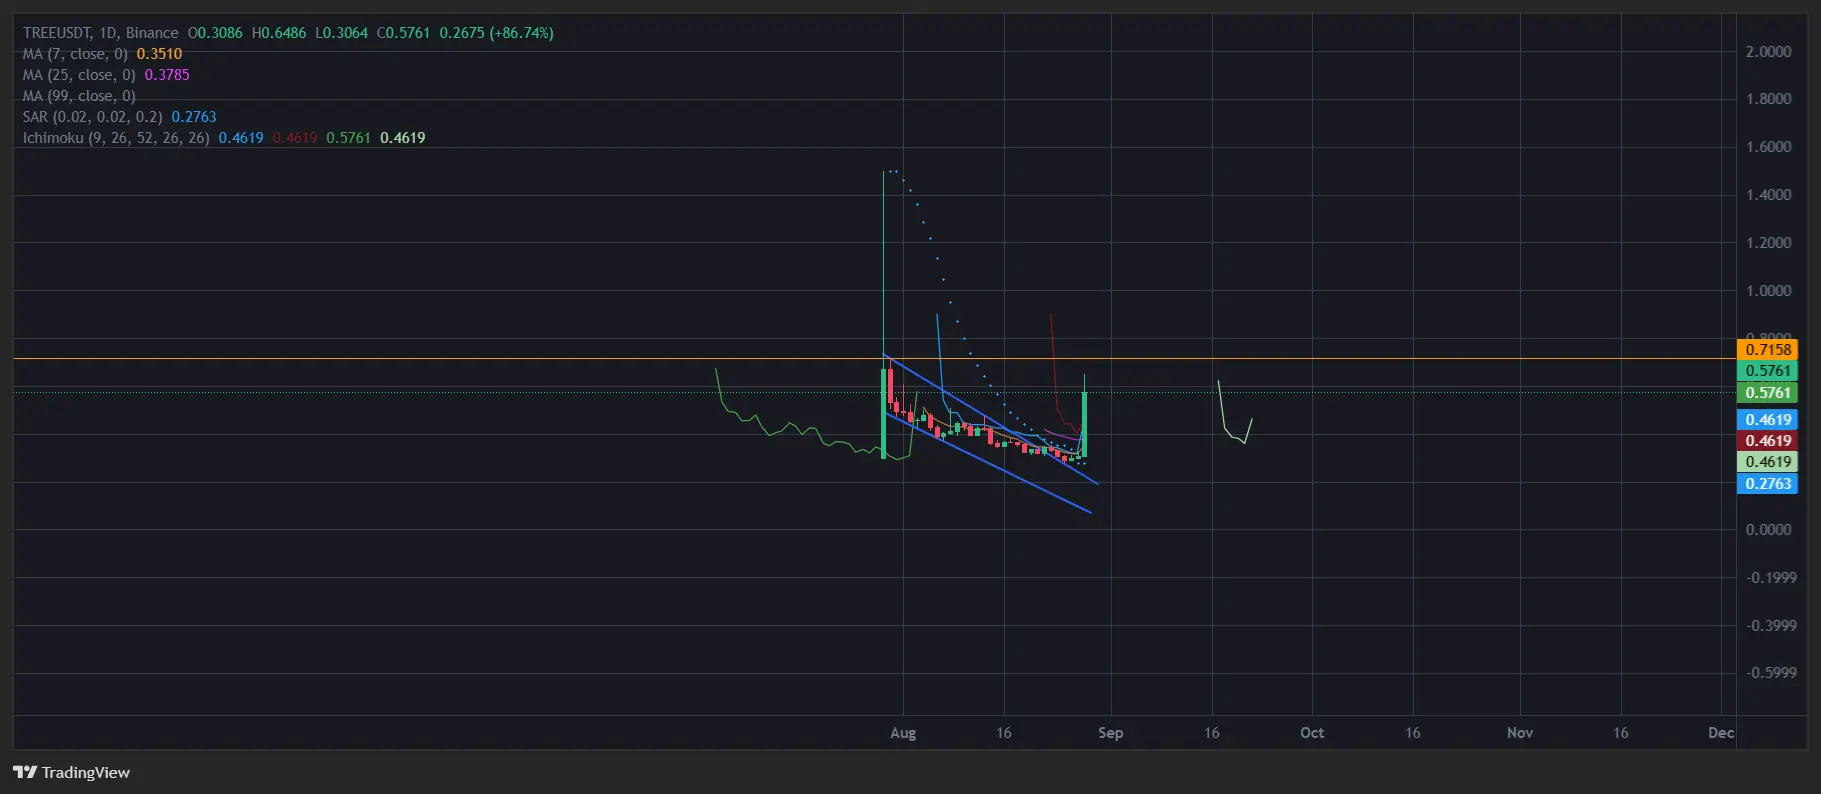Viewport: 1821px width, 794px height.
Task: Click the blue 0.2763 SAR price label
Action: [x=1767, y=484]
